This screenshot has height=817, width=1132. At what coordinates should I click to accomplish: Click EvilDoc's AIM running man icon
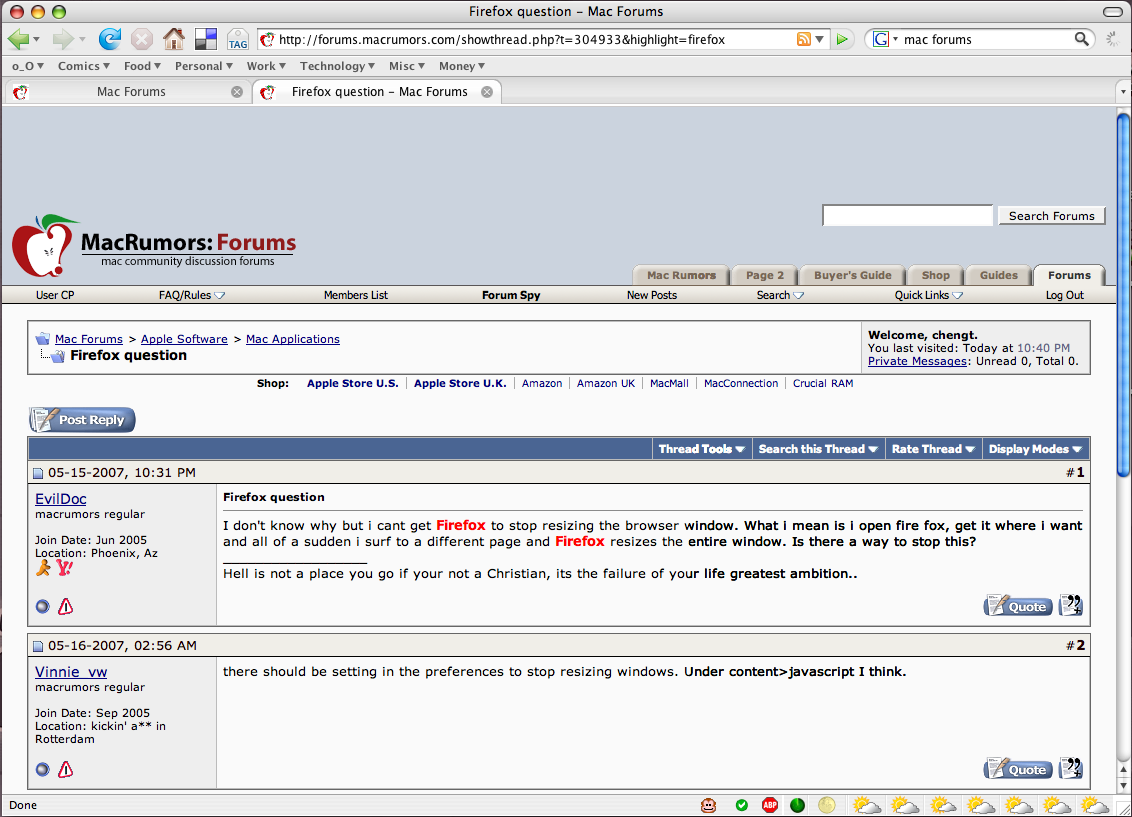[x=43, y=569]
